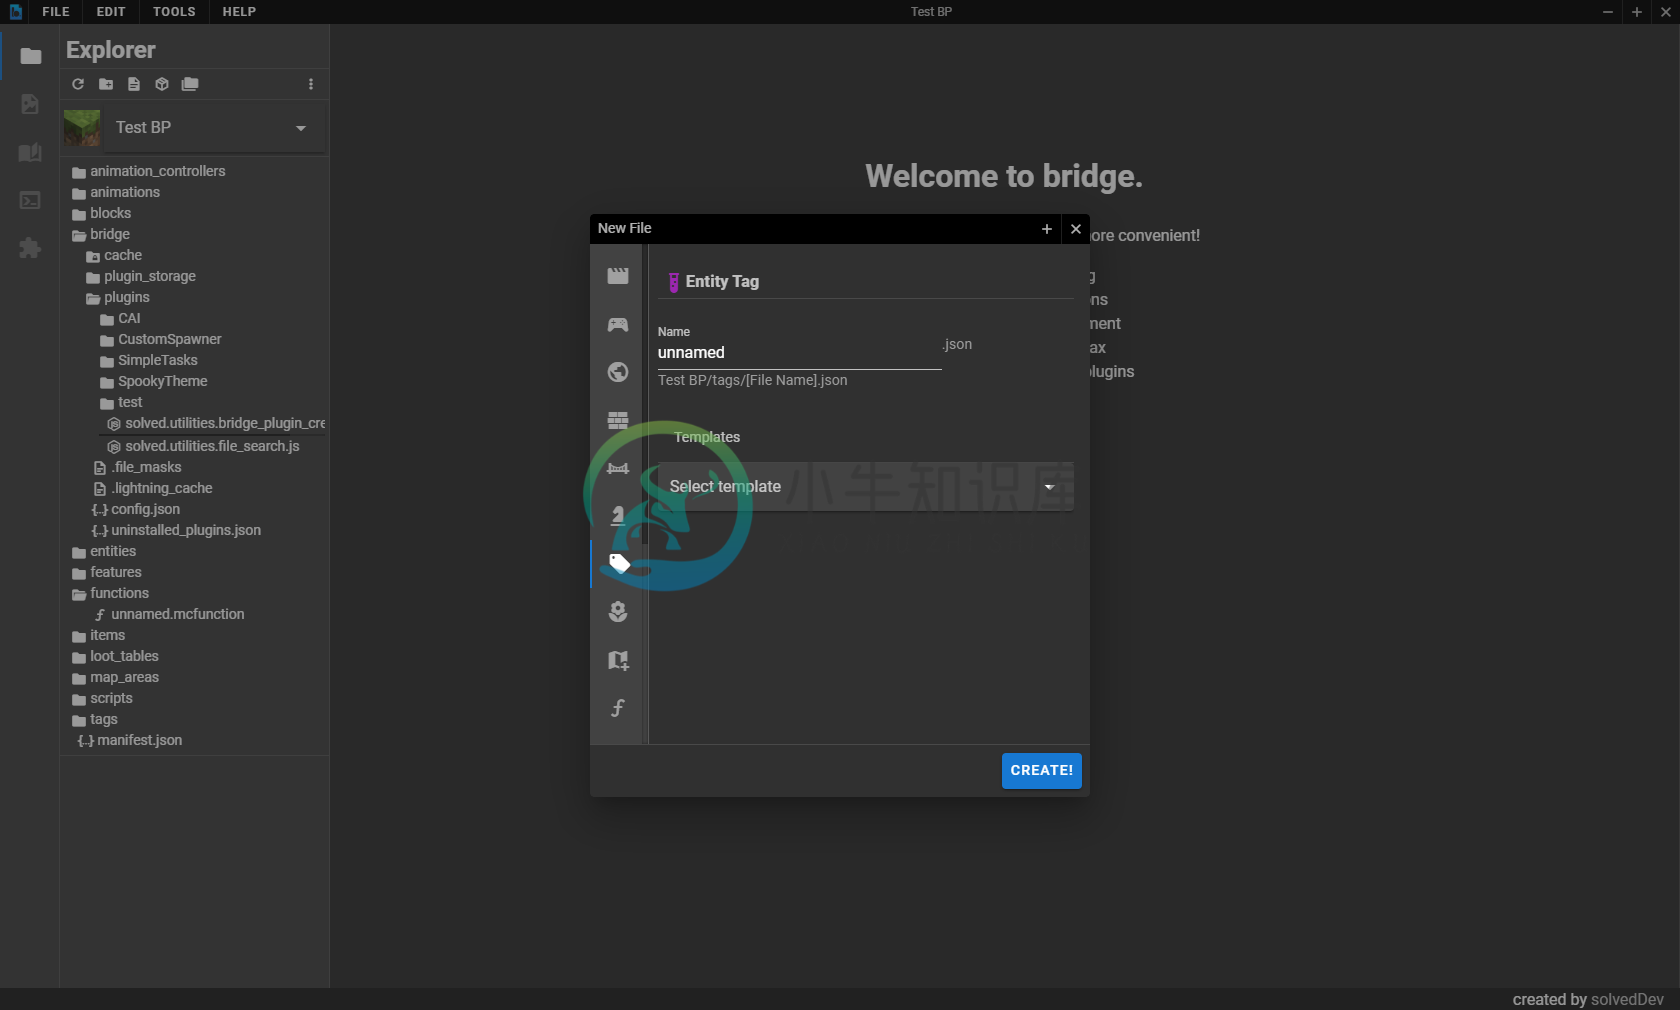
Task: Open the FILE menu
Action: click(56, 12)
